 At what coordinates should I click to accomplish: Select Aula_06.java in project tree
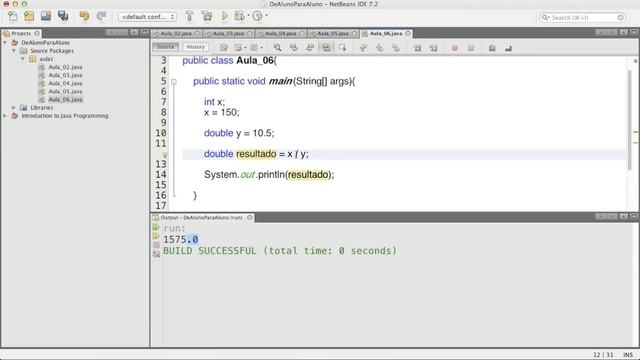65,100
